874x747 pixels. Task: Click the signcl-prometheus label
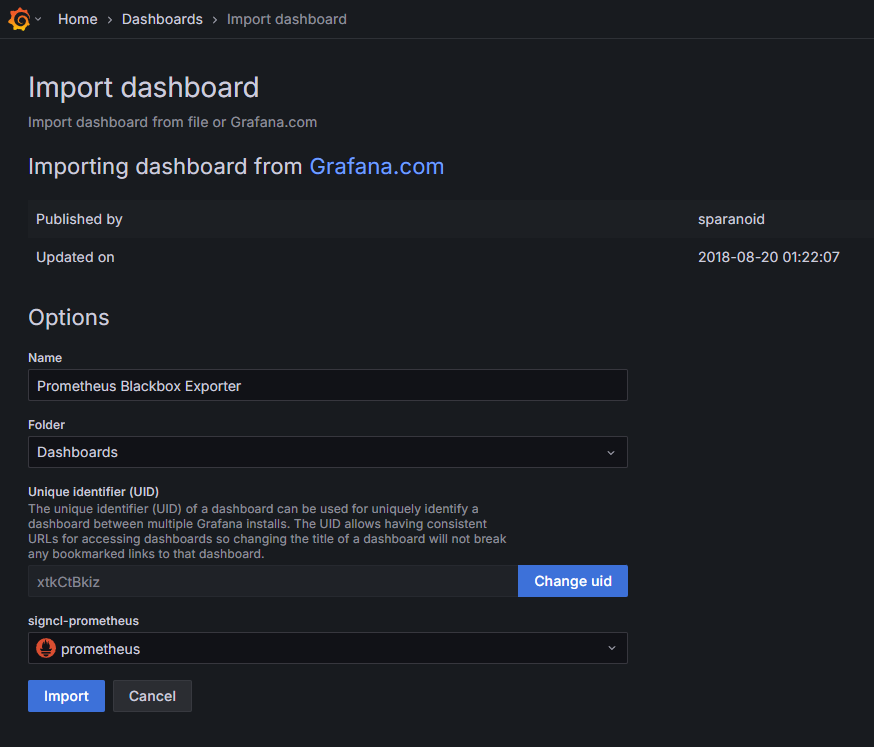pyautogui.click(x=84, y=621)
